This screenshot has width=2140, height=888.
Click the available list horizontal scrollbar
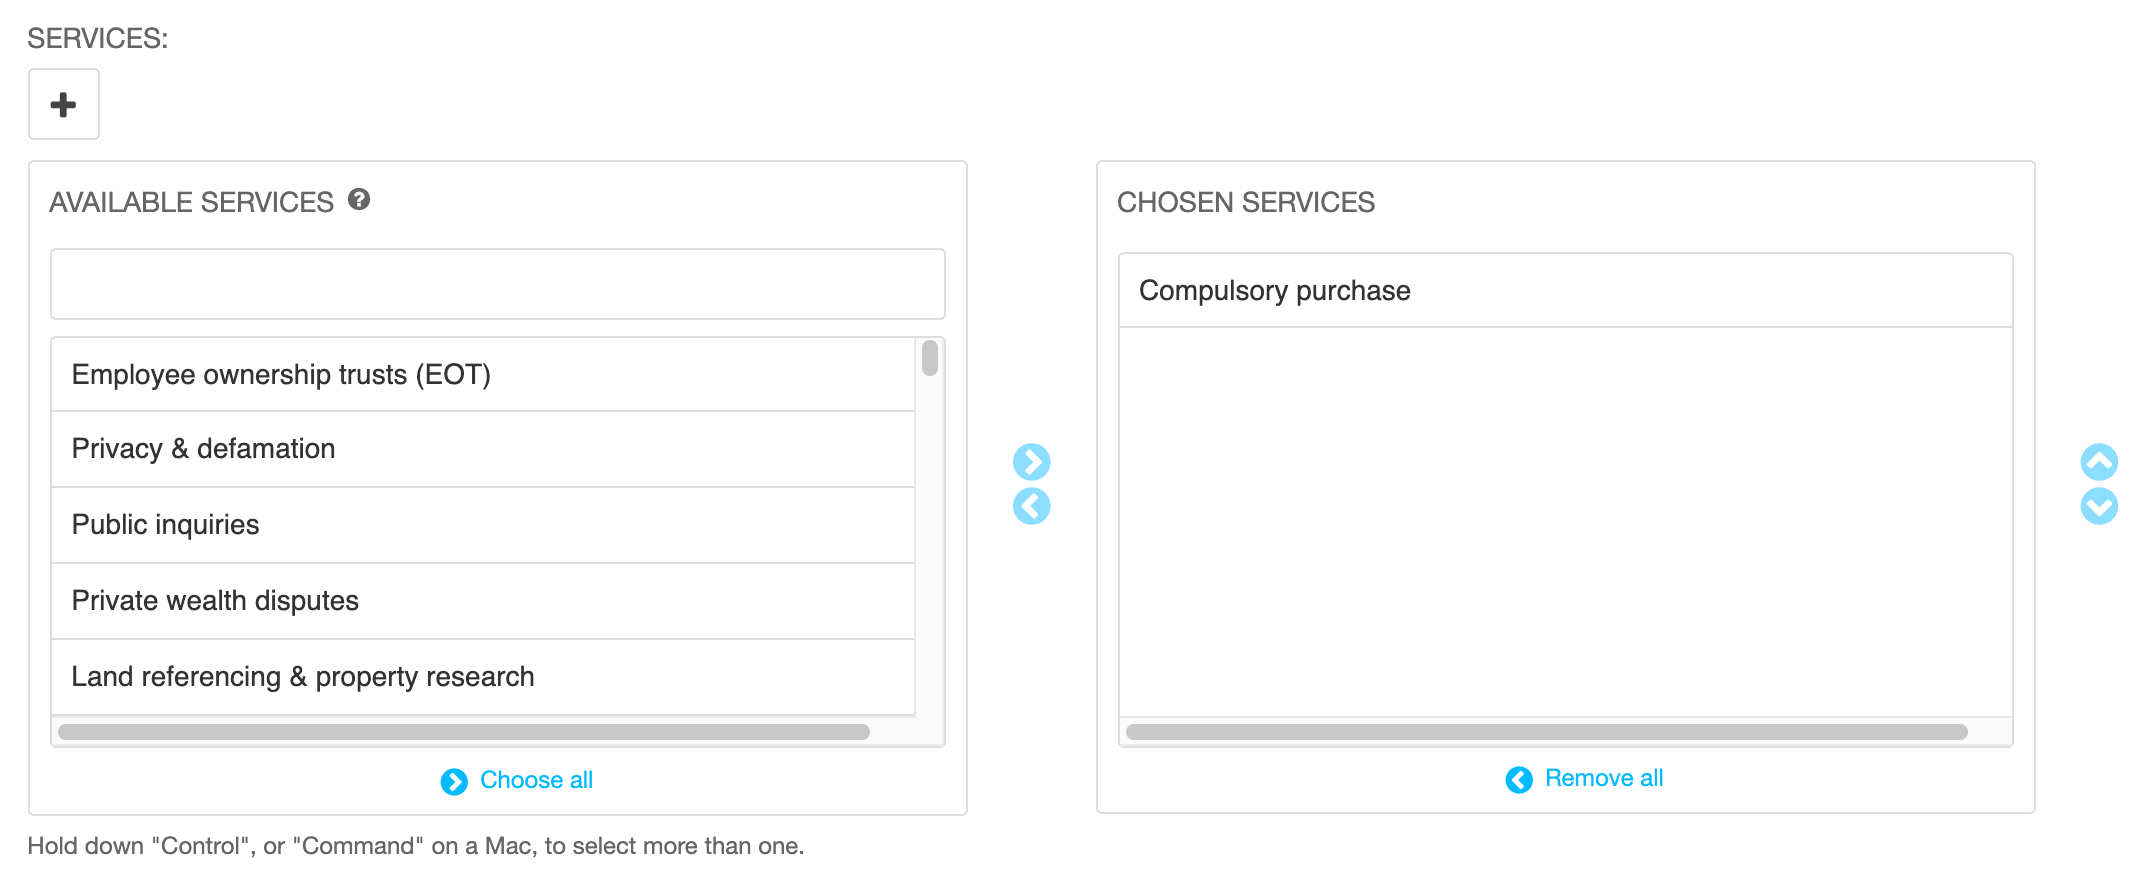(464, 732)
